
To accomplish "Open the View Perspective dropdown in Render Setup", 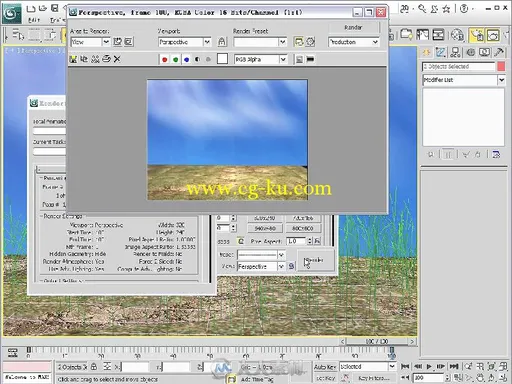I will coord(281,266).
